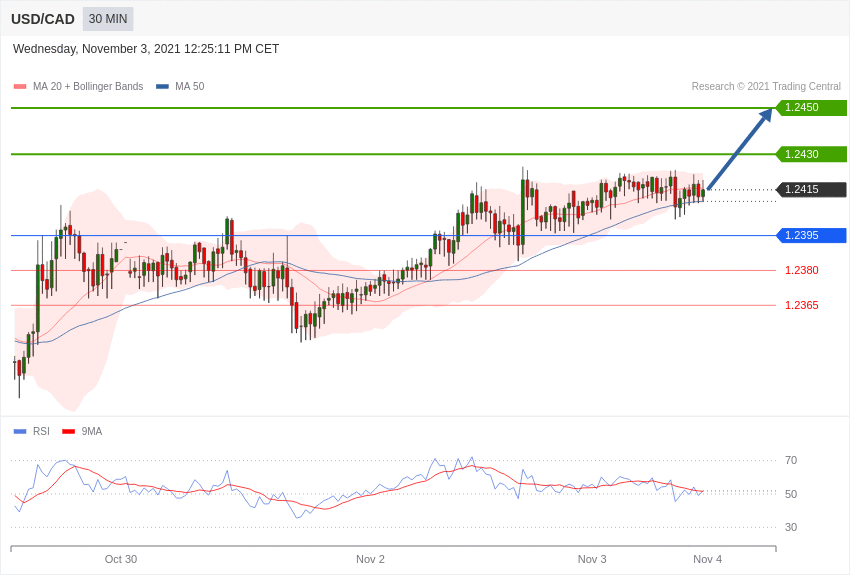Click the blue MA 50 legend swatch
850x576 pixels.
pos(162,87)
